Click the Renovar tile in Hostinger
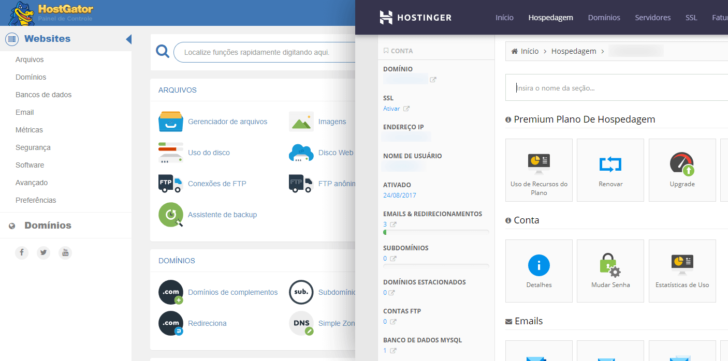The height and width of the screenshot is (361, 728). pyautogui.click(x=610, y=170)
